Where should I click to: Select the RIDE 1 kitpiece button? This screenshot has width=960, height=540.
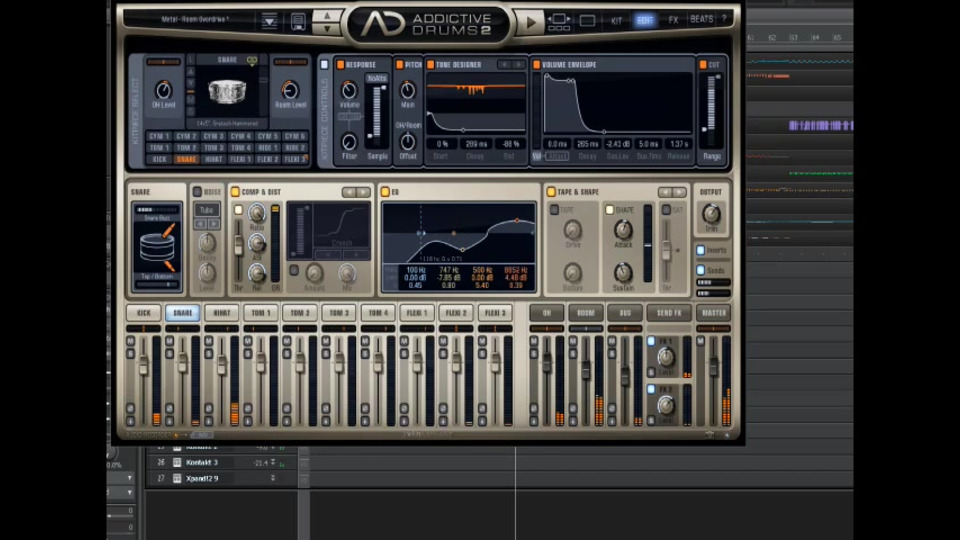tap(268, 148)
